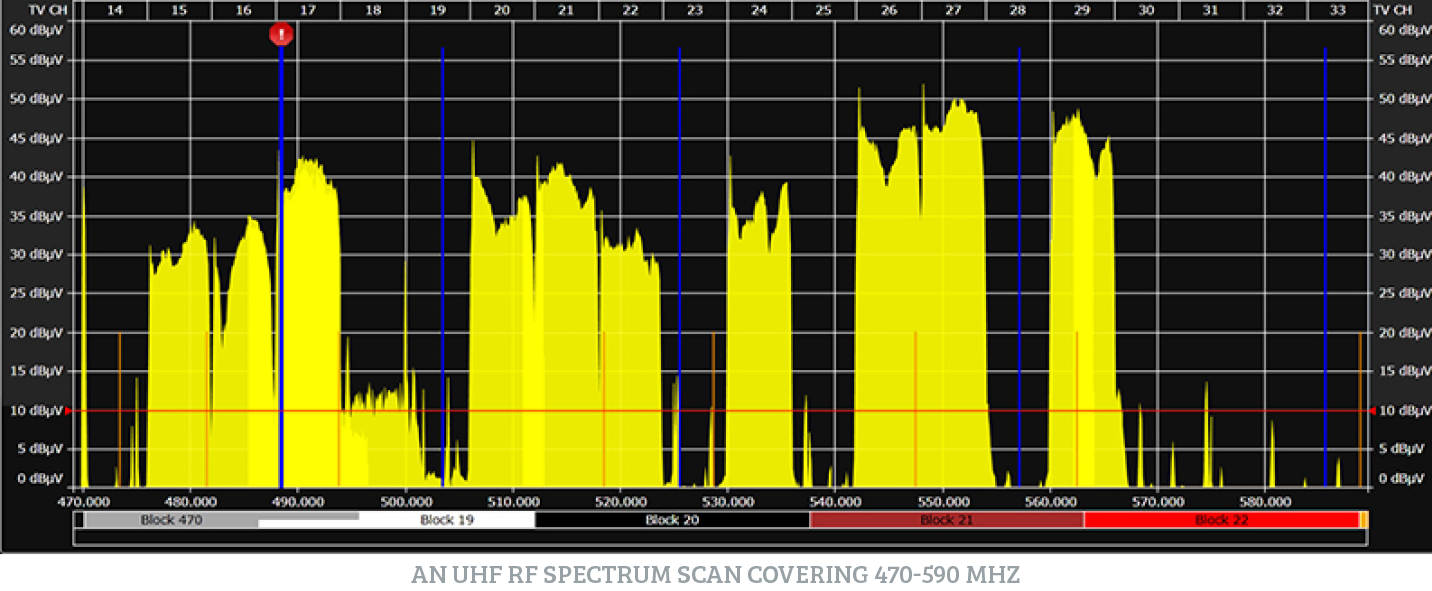Viewport: 1432px width, 591px height.
Task: Select TV channel 21 header cell
Action: click(x=566, y=10)
